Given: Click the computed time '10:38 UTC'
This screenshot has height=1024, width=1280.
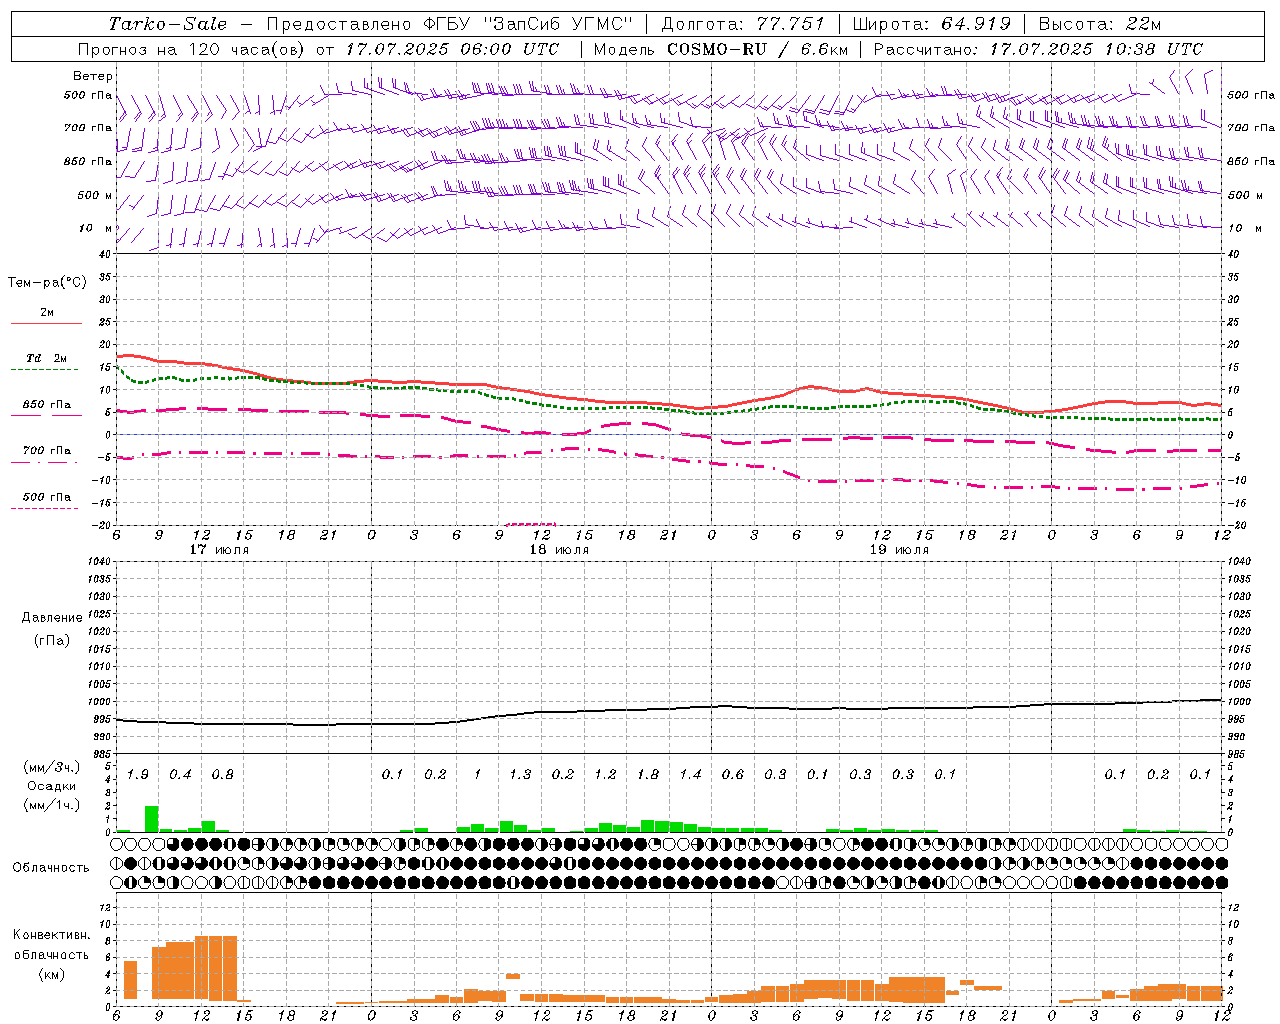Looking at the screenshot, I should click(1153, 49).
